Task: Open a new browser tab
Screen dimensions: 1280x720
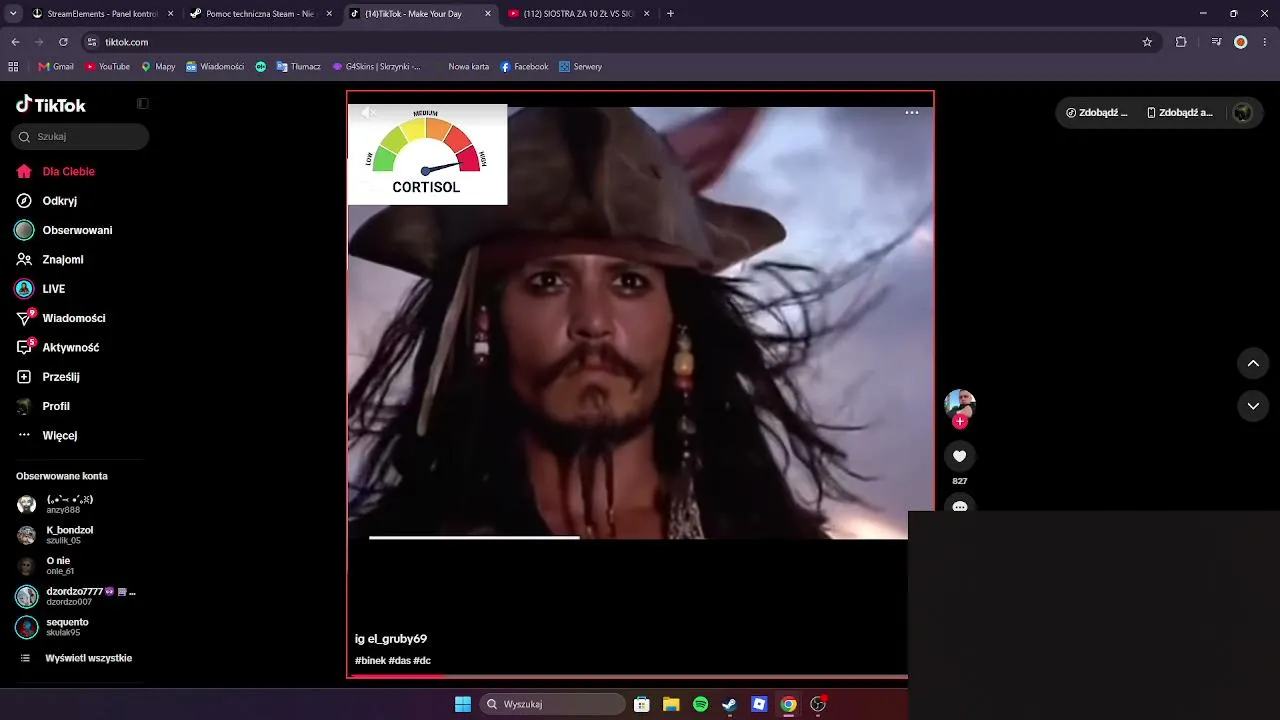Action: coord(670,14)
